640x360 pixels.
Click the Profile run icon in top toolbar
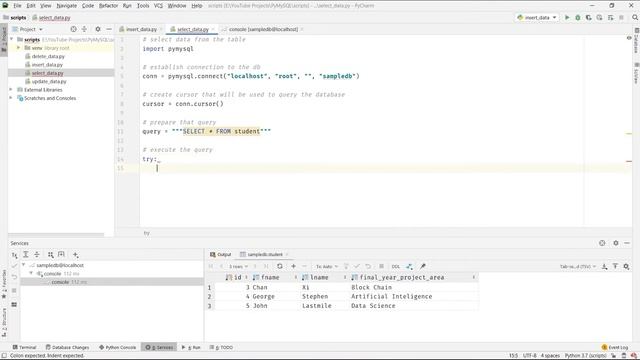point(599,18)
